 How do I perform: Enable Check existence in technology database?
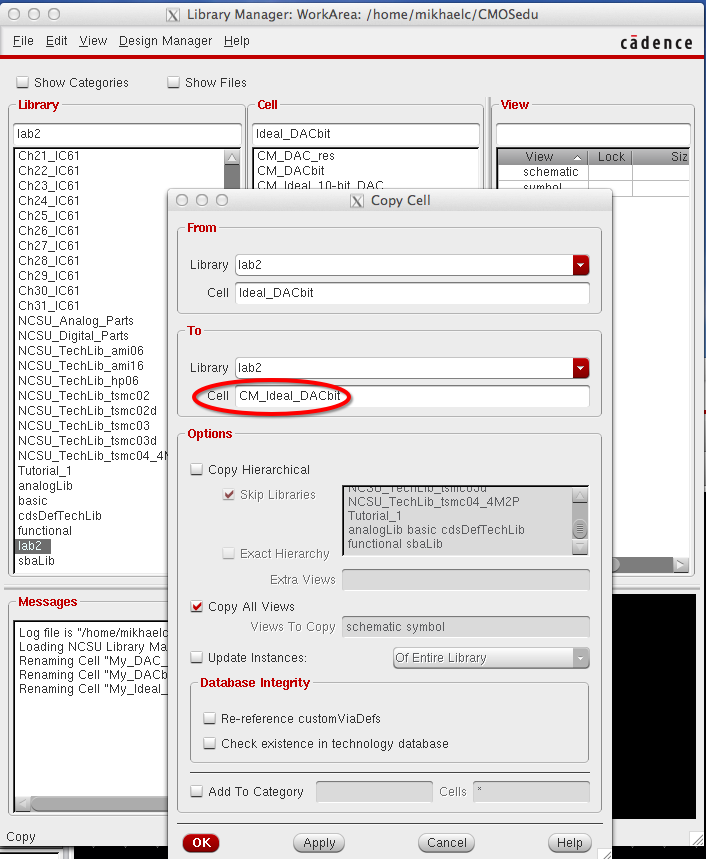pyautogui.click(x=209, y=743)
